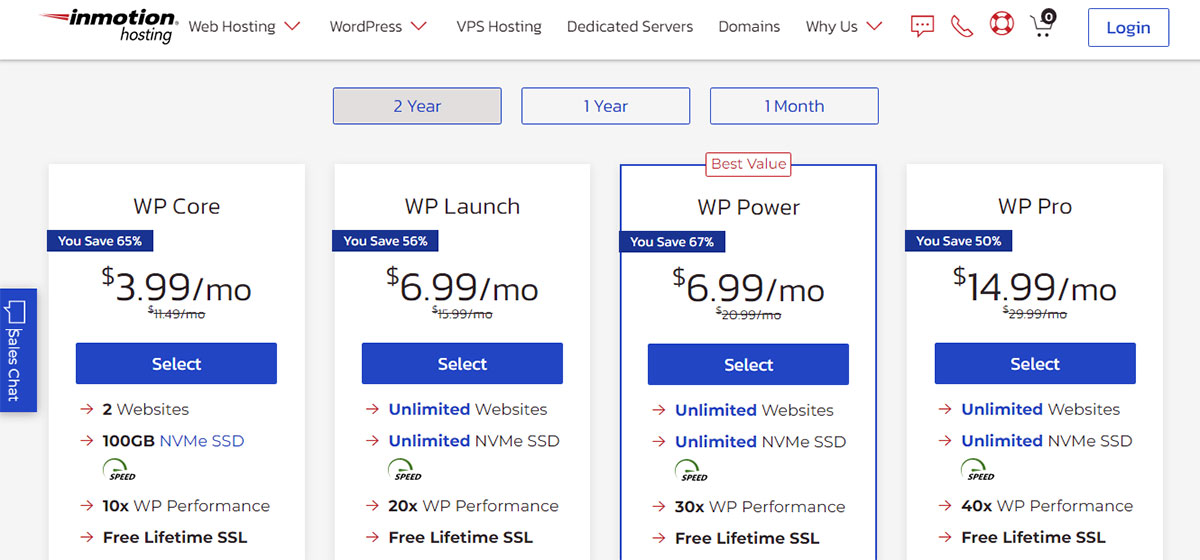Choose the 2 Year billing term
1200x560 pixels.
coord(417,106)
